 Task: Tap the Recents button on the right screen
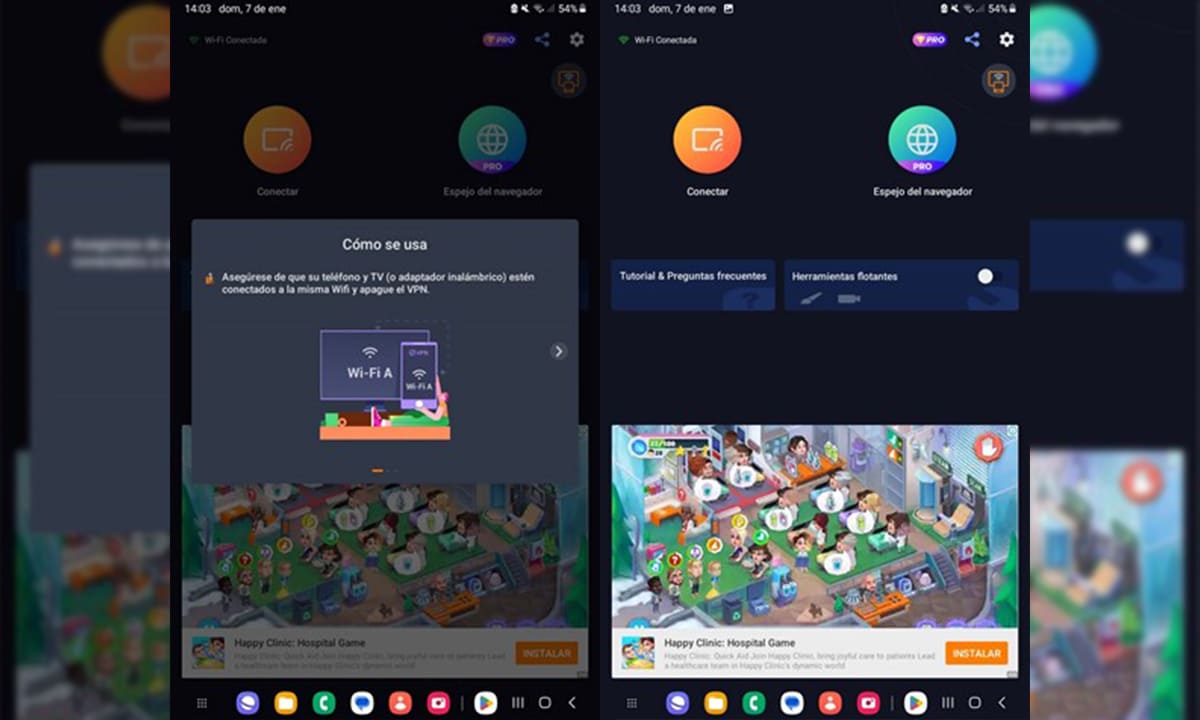pos(948,703)
